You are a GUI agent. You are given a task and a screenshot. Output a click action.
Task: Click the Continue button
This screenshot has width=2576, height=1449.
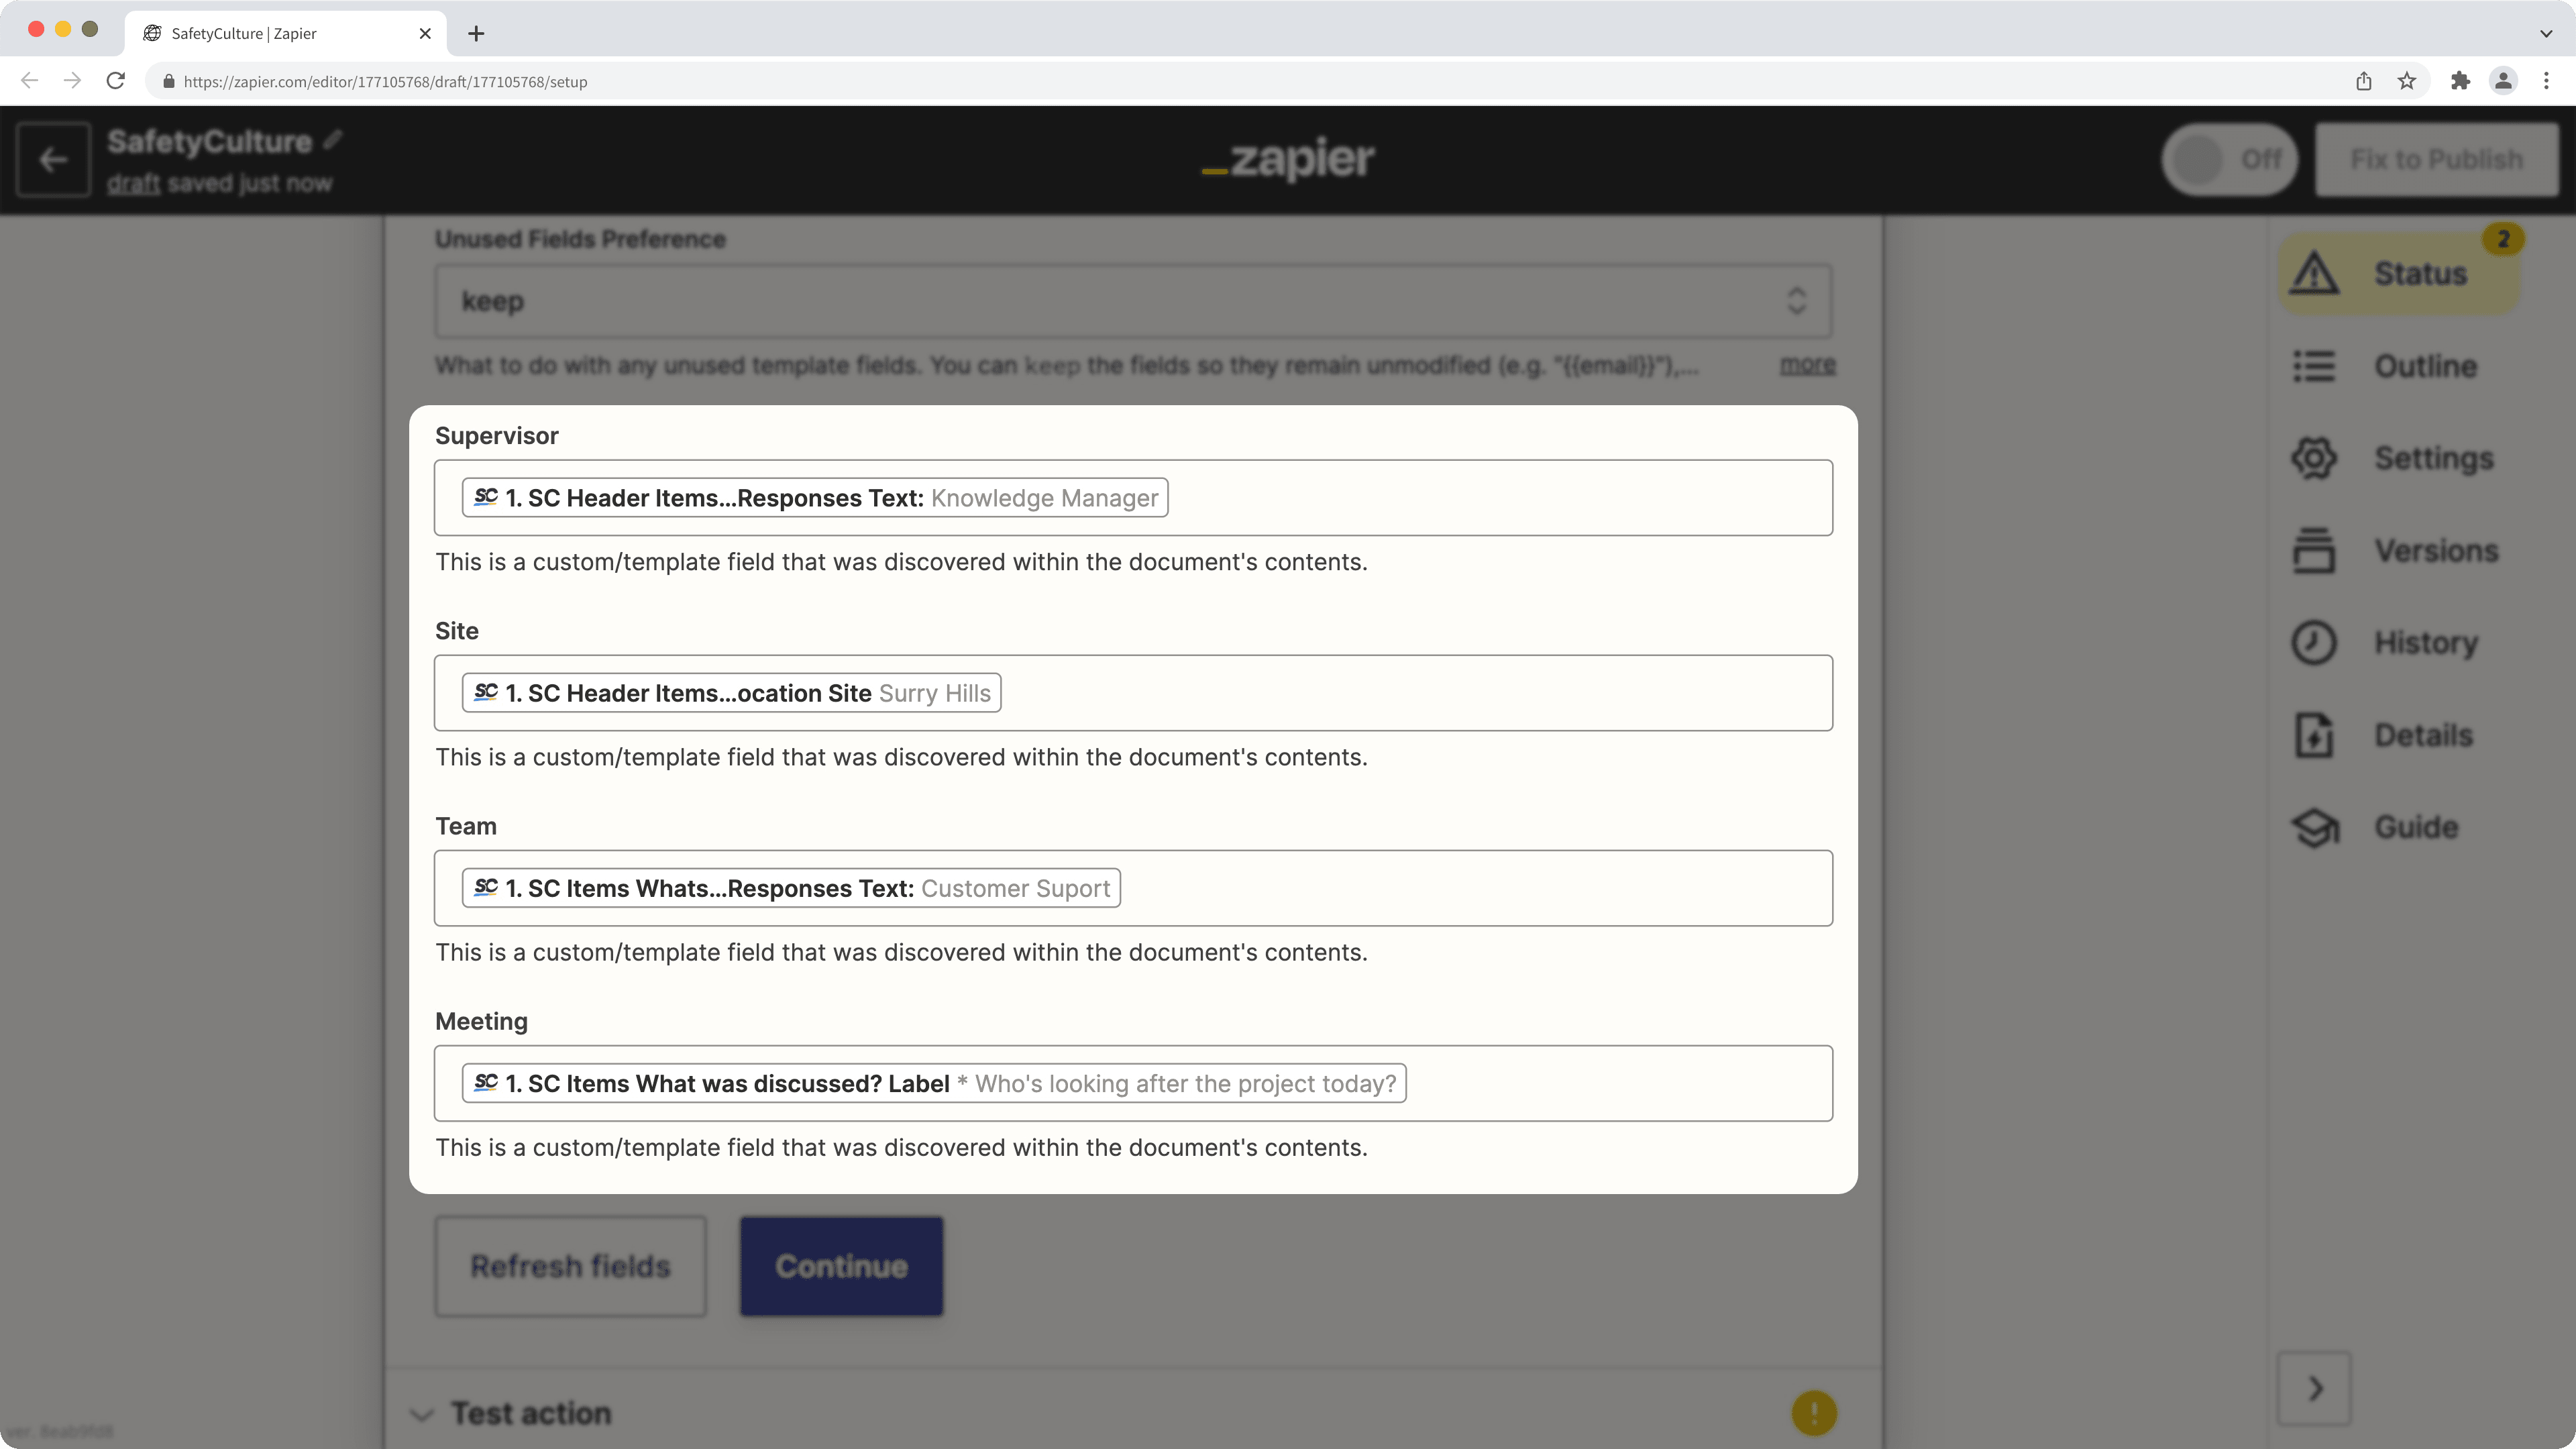pos(840,1265)
